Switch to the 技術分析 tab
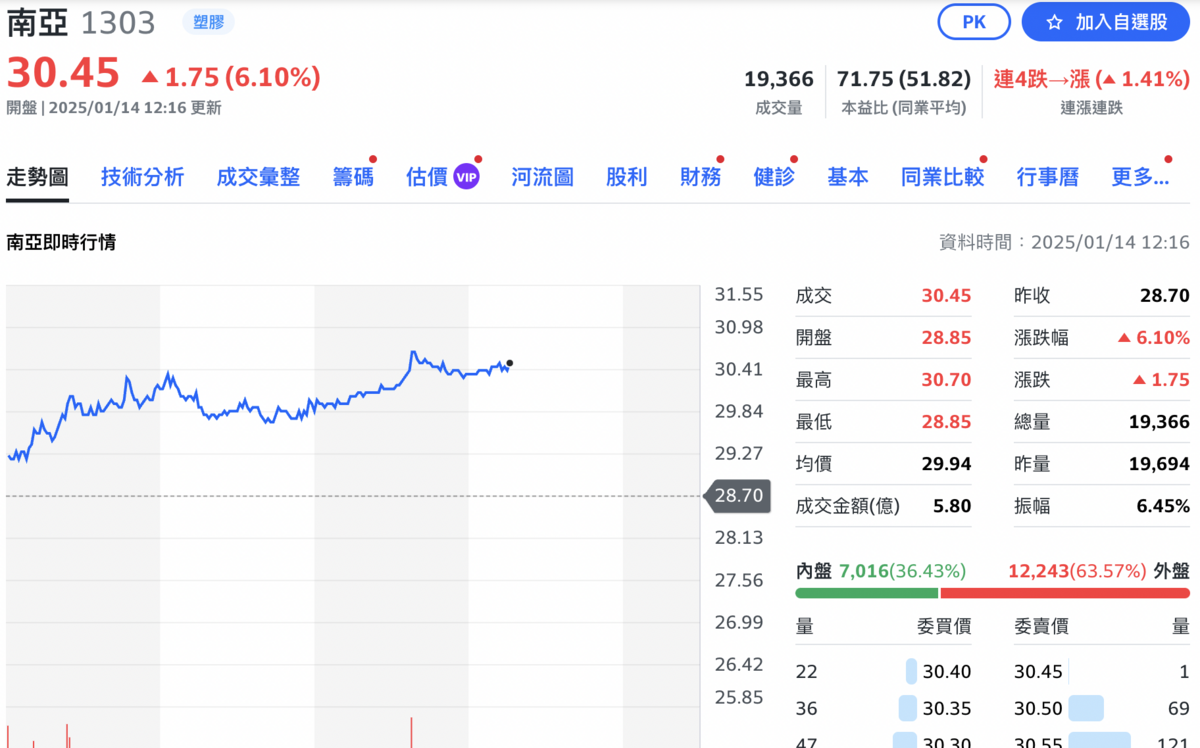Viewport: 1200px width, 748px height. (x=142, y=177)
